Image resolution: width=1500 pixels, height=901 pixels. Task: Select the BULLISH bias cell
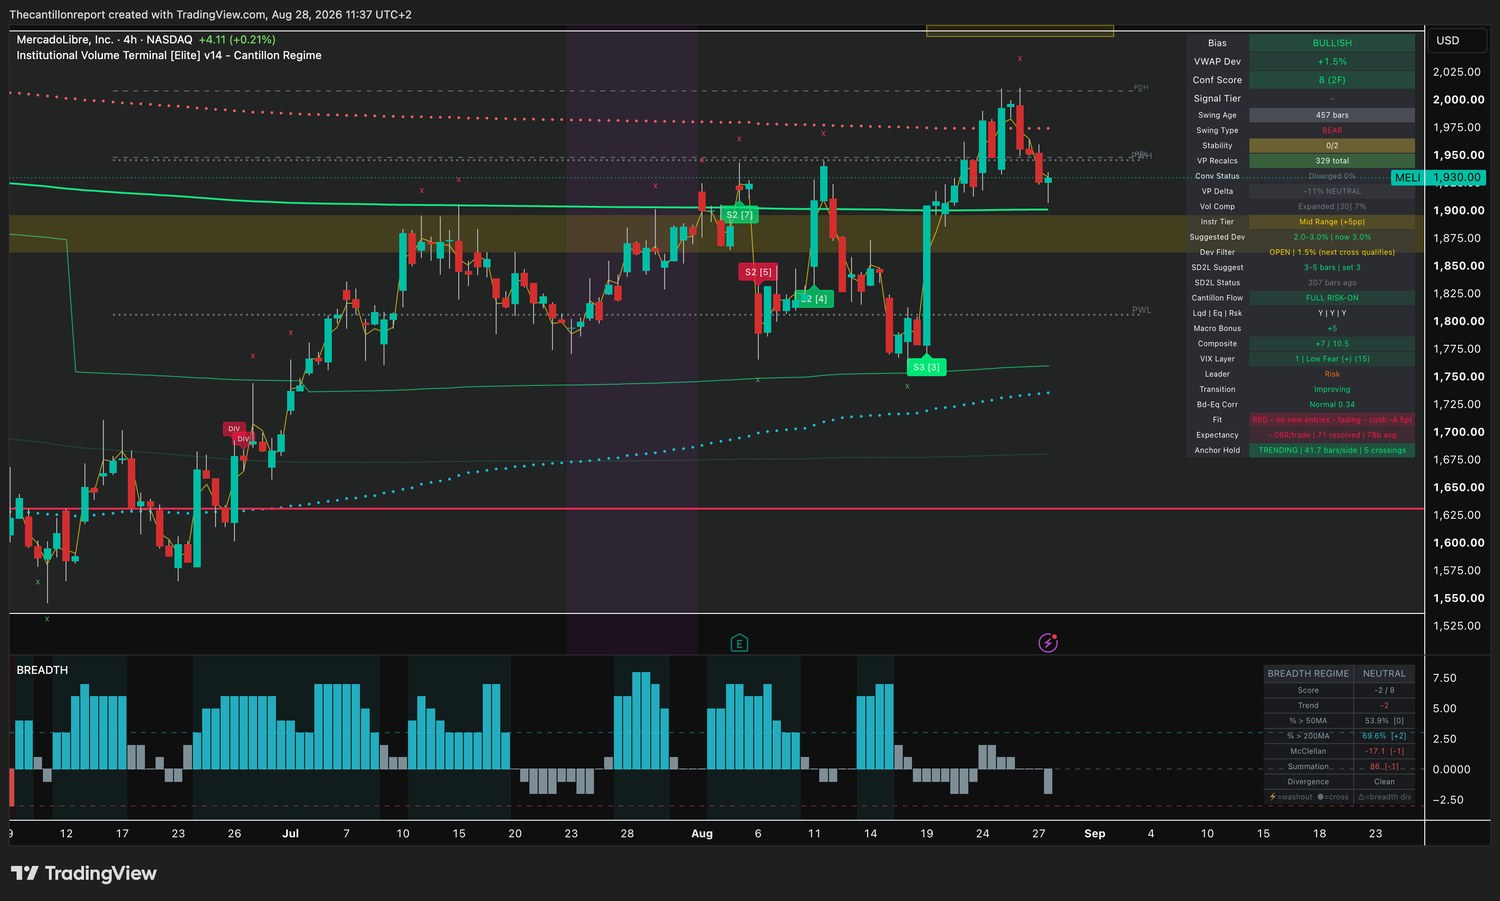click(1332, 43)
